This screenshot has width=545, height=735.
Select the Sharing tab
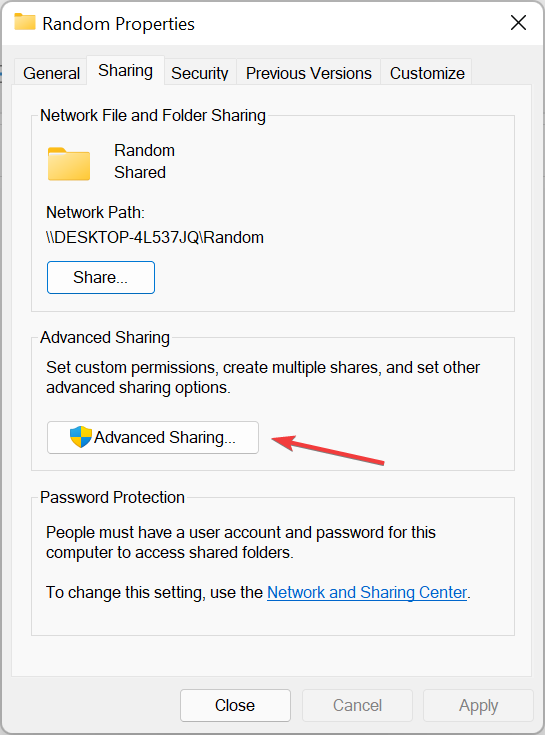click(x=125, y=70)
